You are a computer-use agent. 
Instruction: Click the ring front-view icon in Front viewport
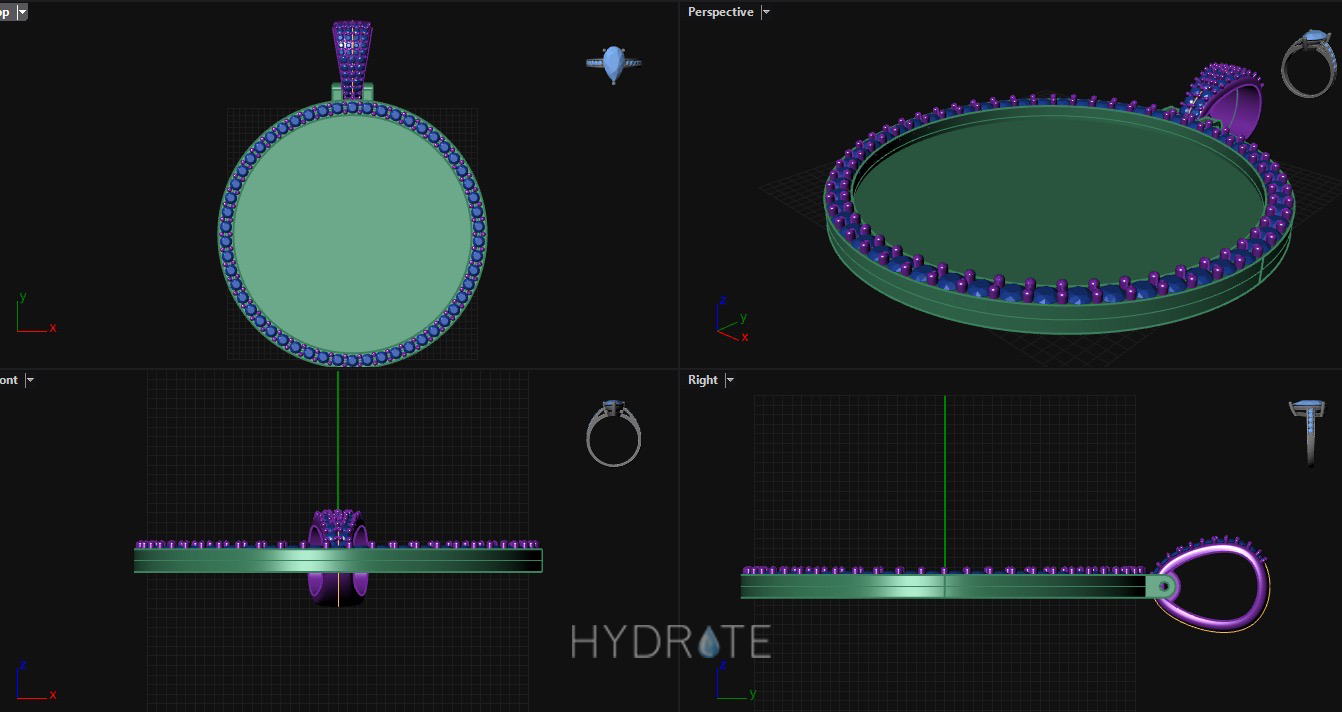(x=613, y=434)
